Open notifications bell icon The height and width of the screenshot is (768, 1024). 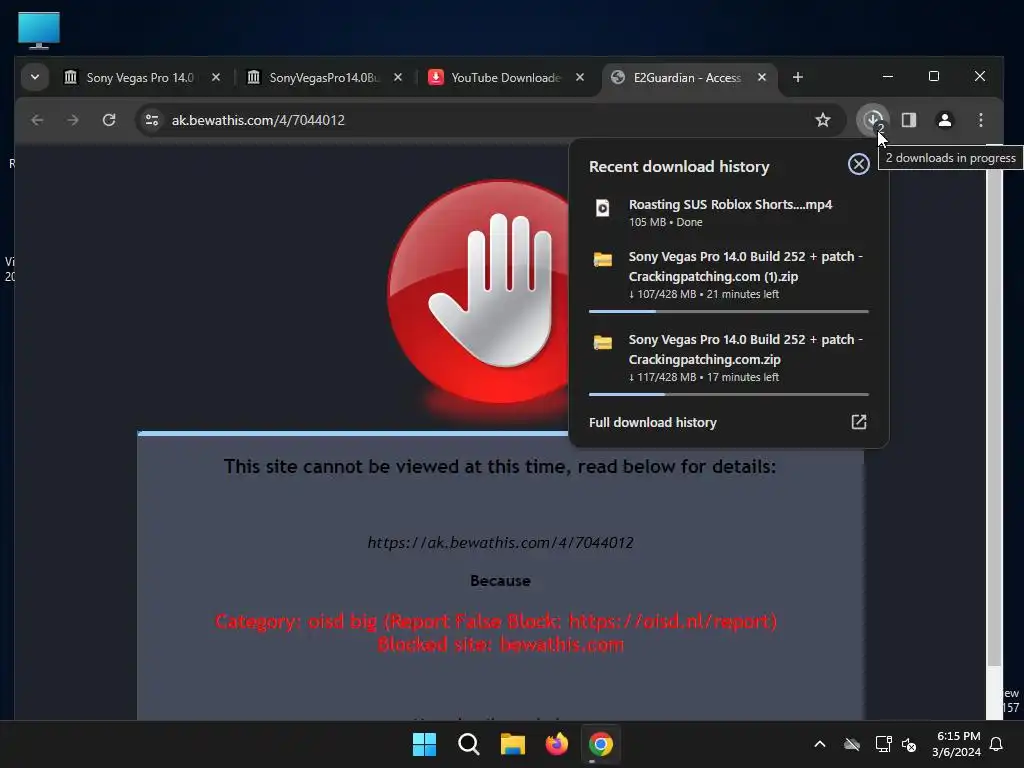[997, 744]
